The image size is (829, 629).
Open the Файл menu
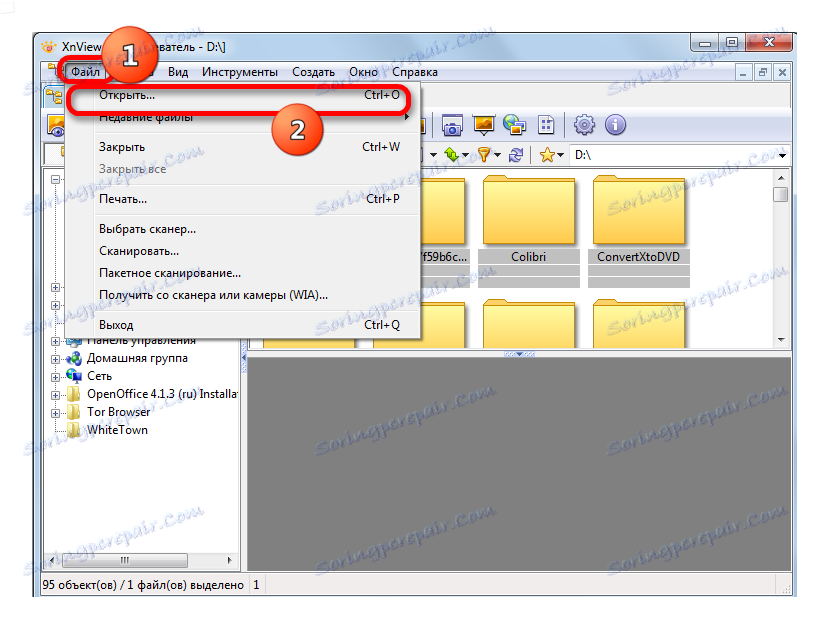[x=85, y=72]
